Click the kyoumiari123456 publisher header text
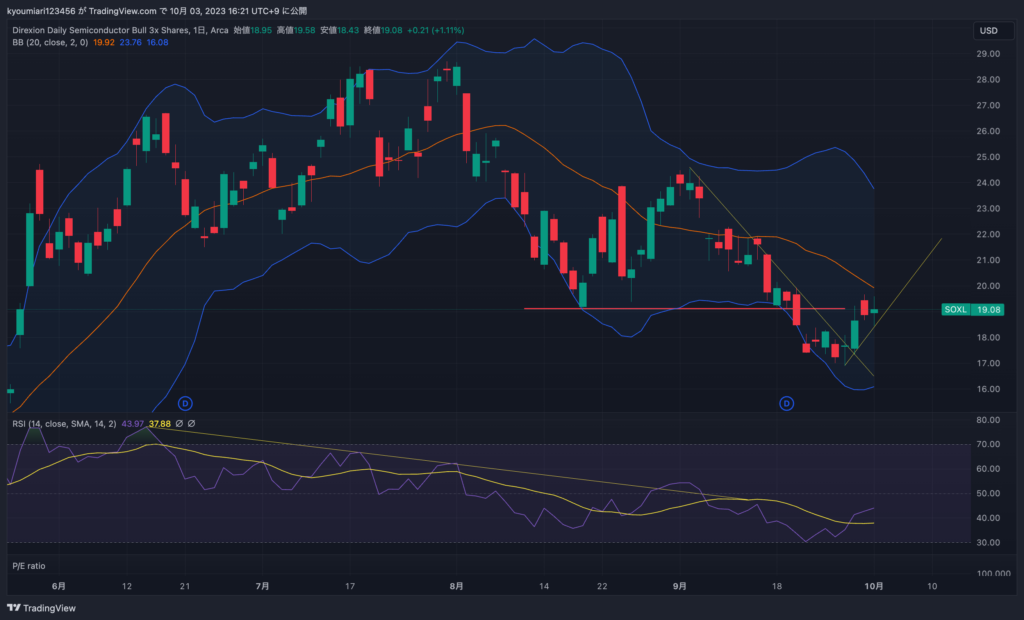 point(157,10)
